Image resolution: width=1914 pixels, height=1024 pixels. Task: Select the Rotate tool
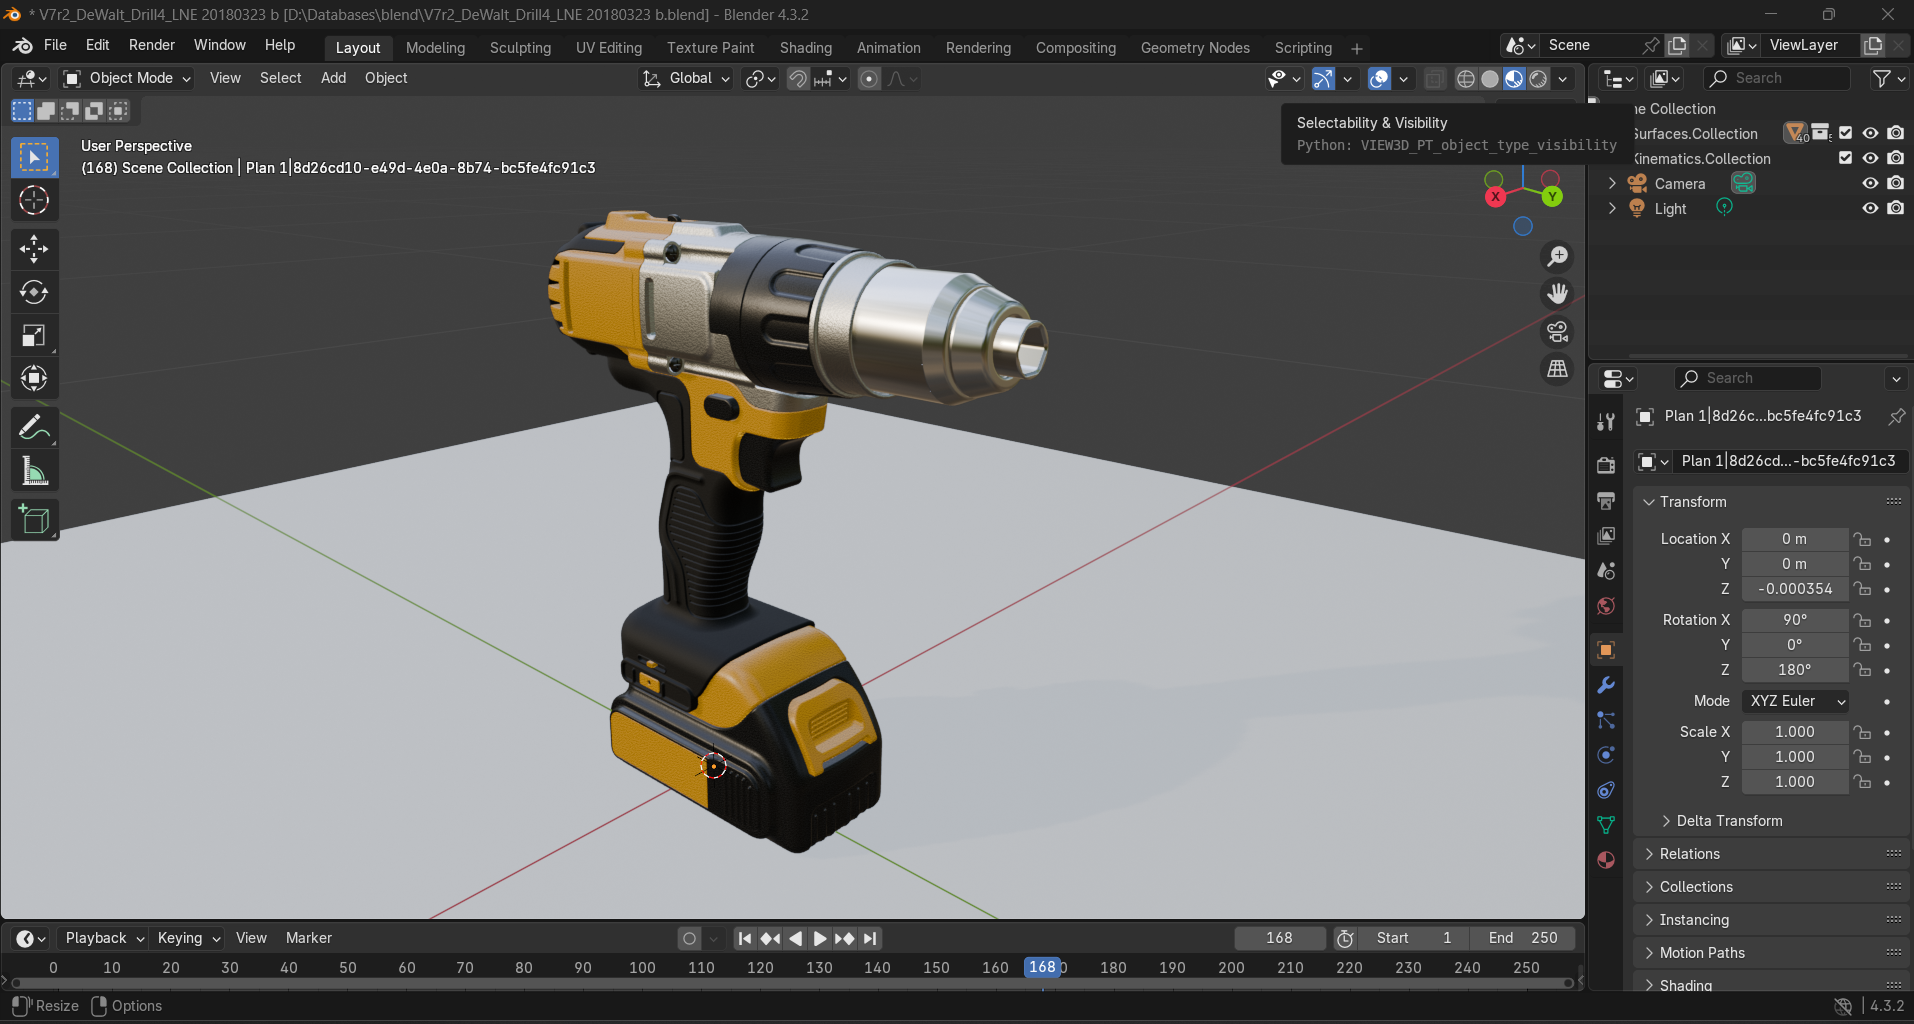34,292
